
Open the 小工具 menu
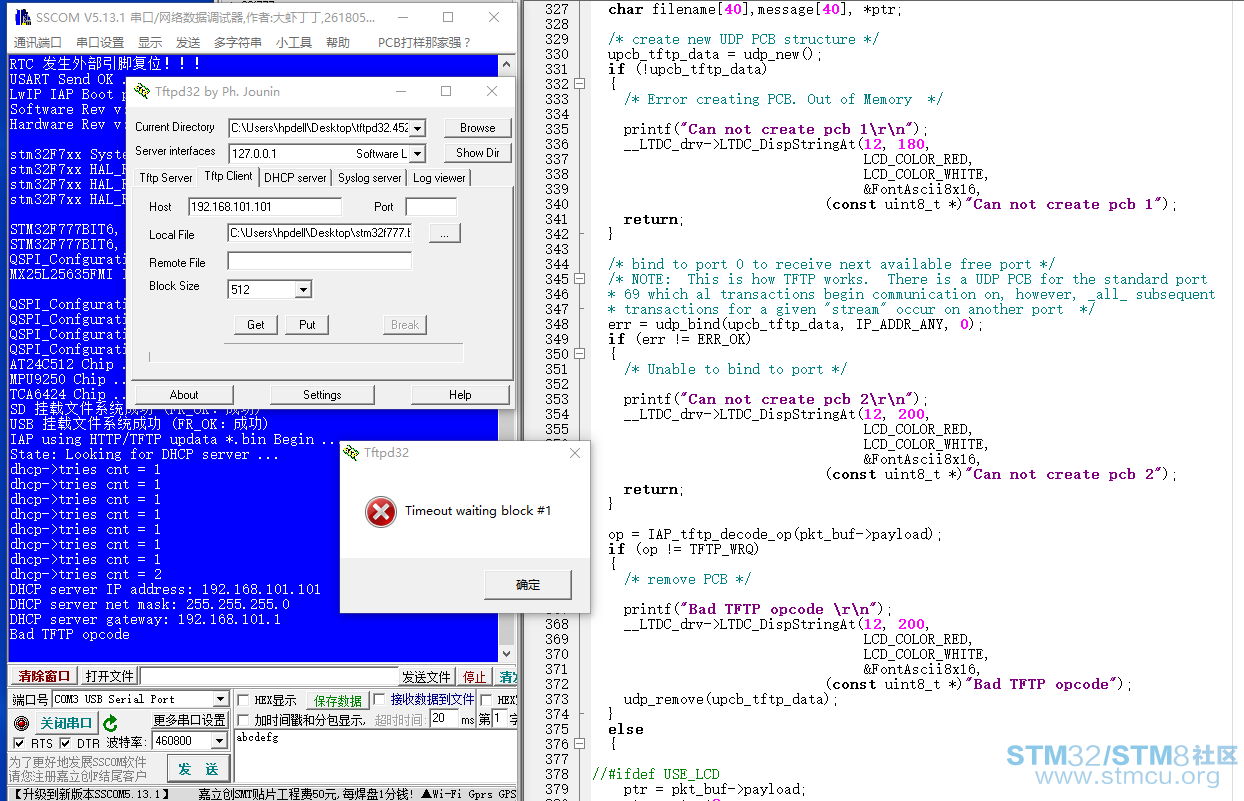pos(294,42)
